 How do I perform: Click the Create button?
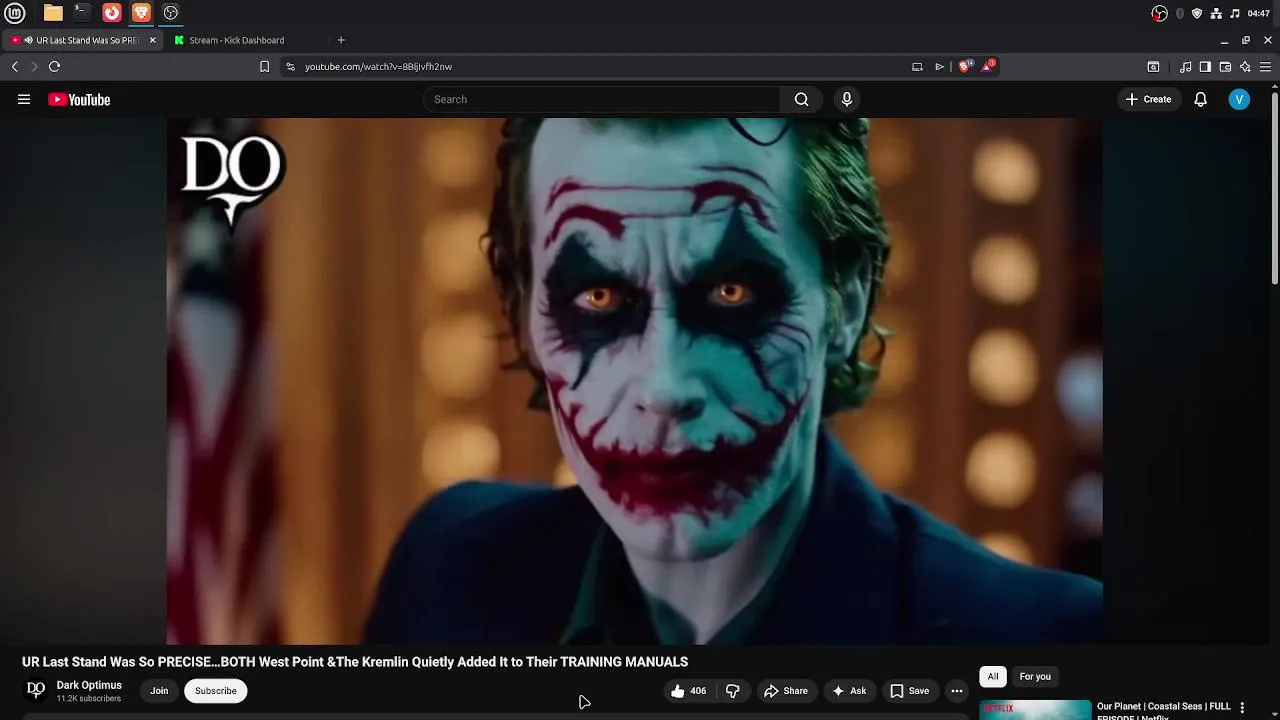[x=1148, y=99]
